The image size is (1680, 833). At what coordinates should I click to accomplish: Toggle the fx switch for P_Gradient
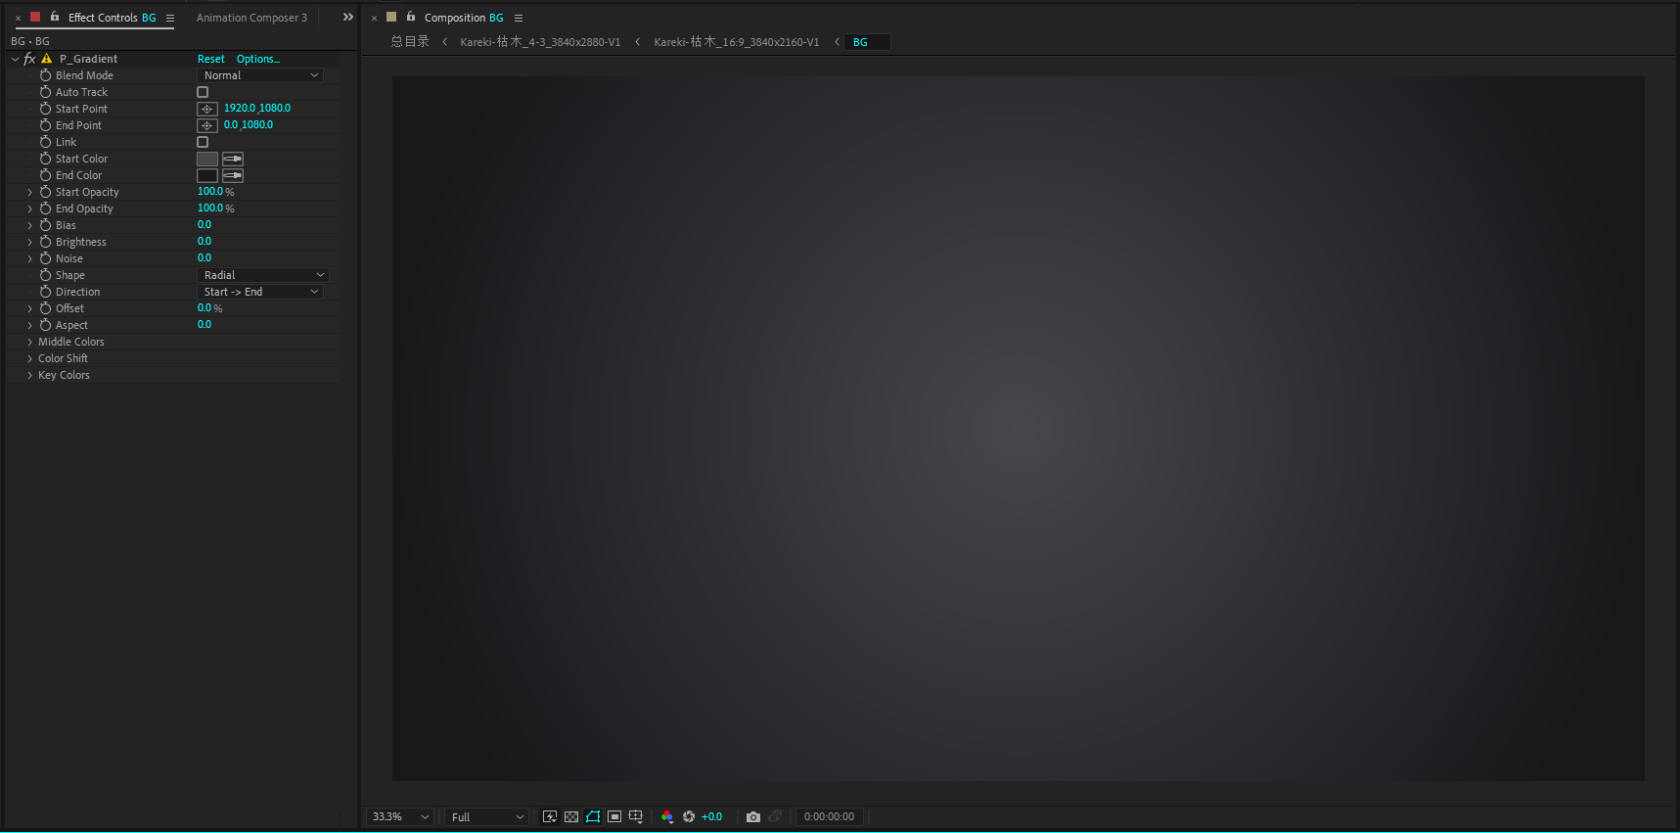pos(30,59)
